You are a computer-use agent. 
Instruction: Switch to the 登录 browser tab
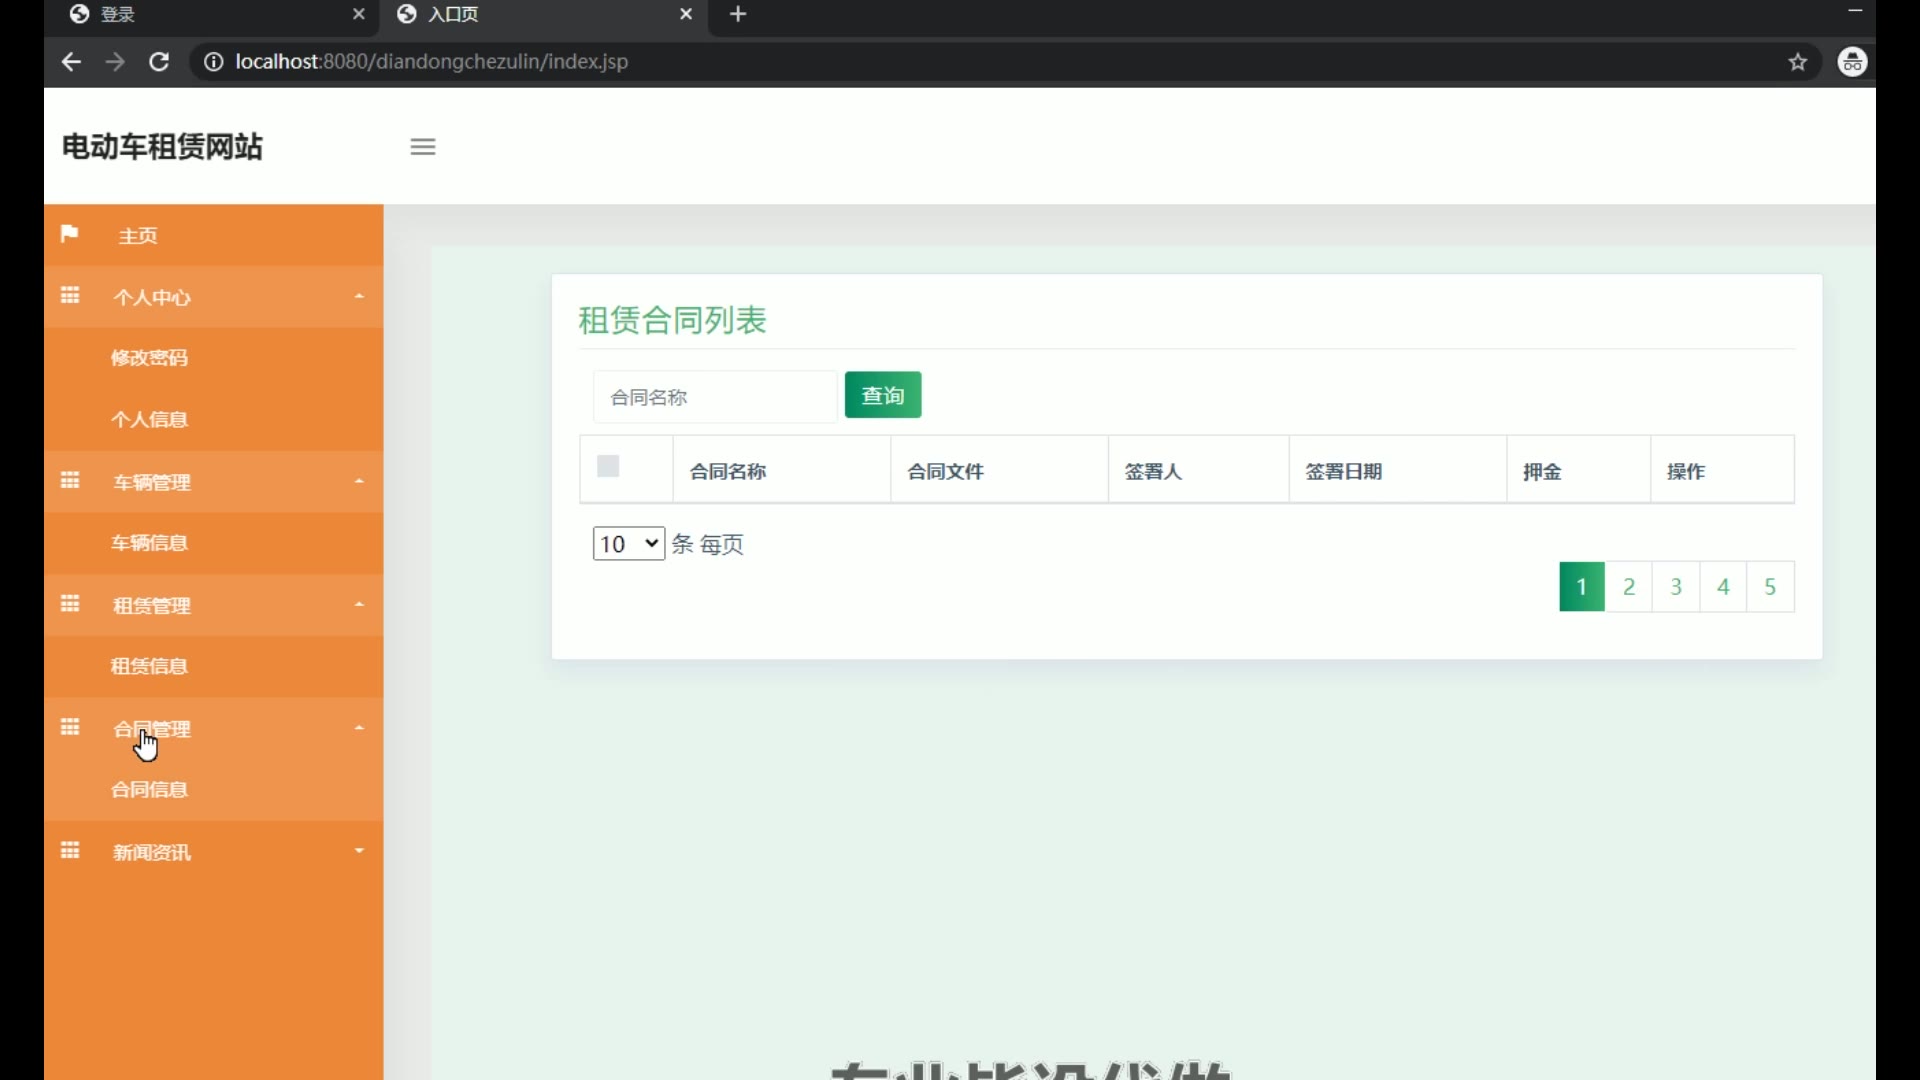210,14
